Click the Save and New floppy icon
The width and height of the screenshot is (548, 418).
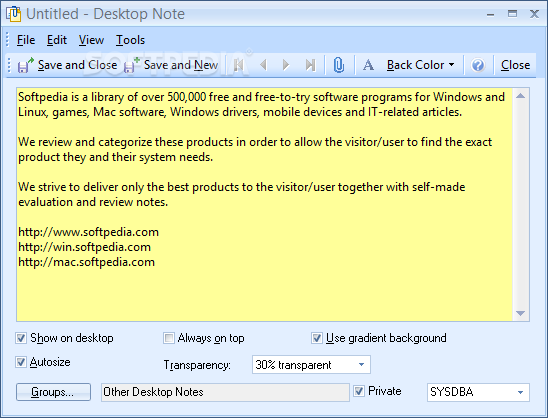coord(132,65)
